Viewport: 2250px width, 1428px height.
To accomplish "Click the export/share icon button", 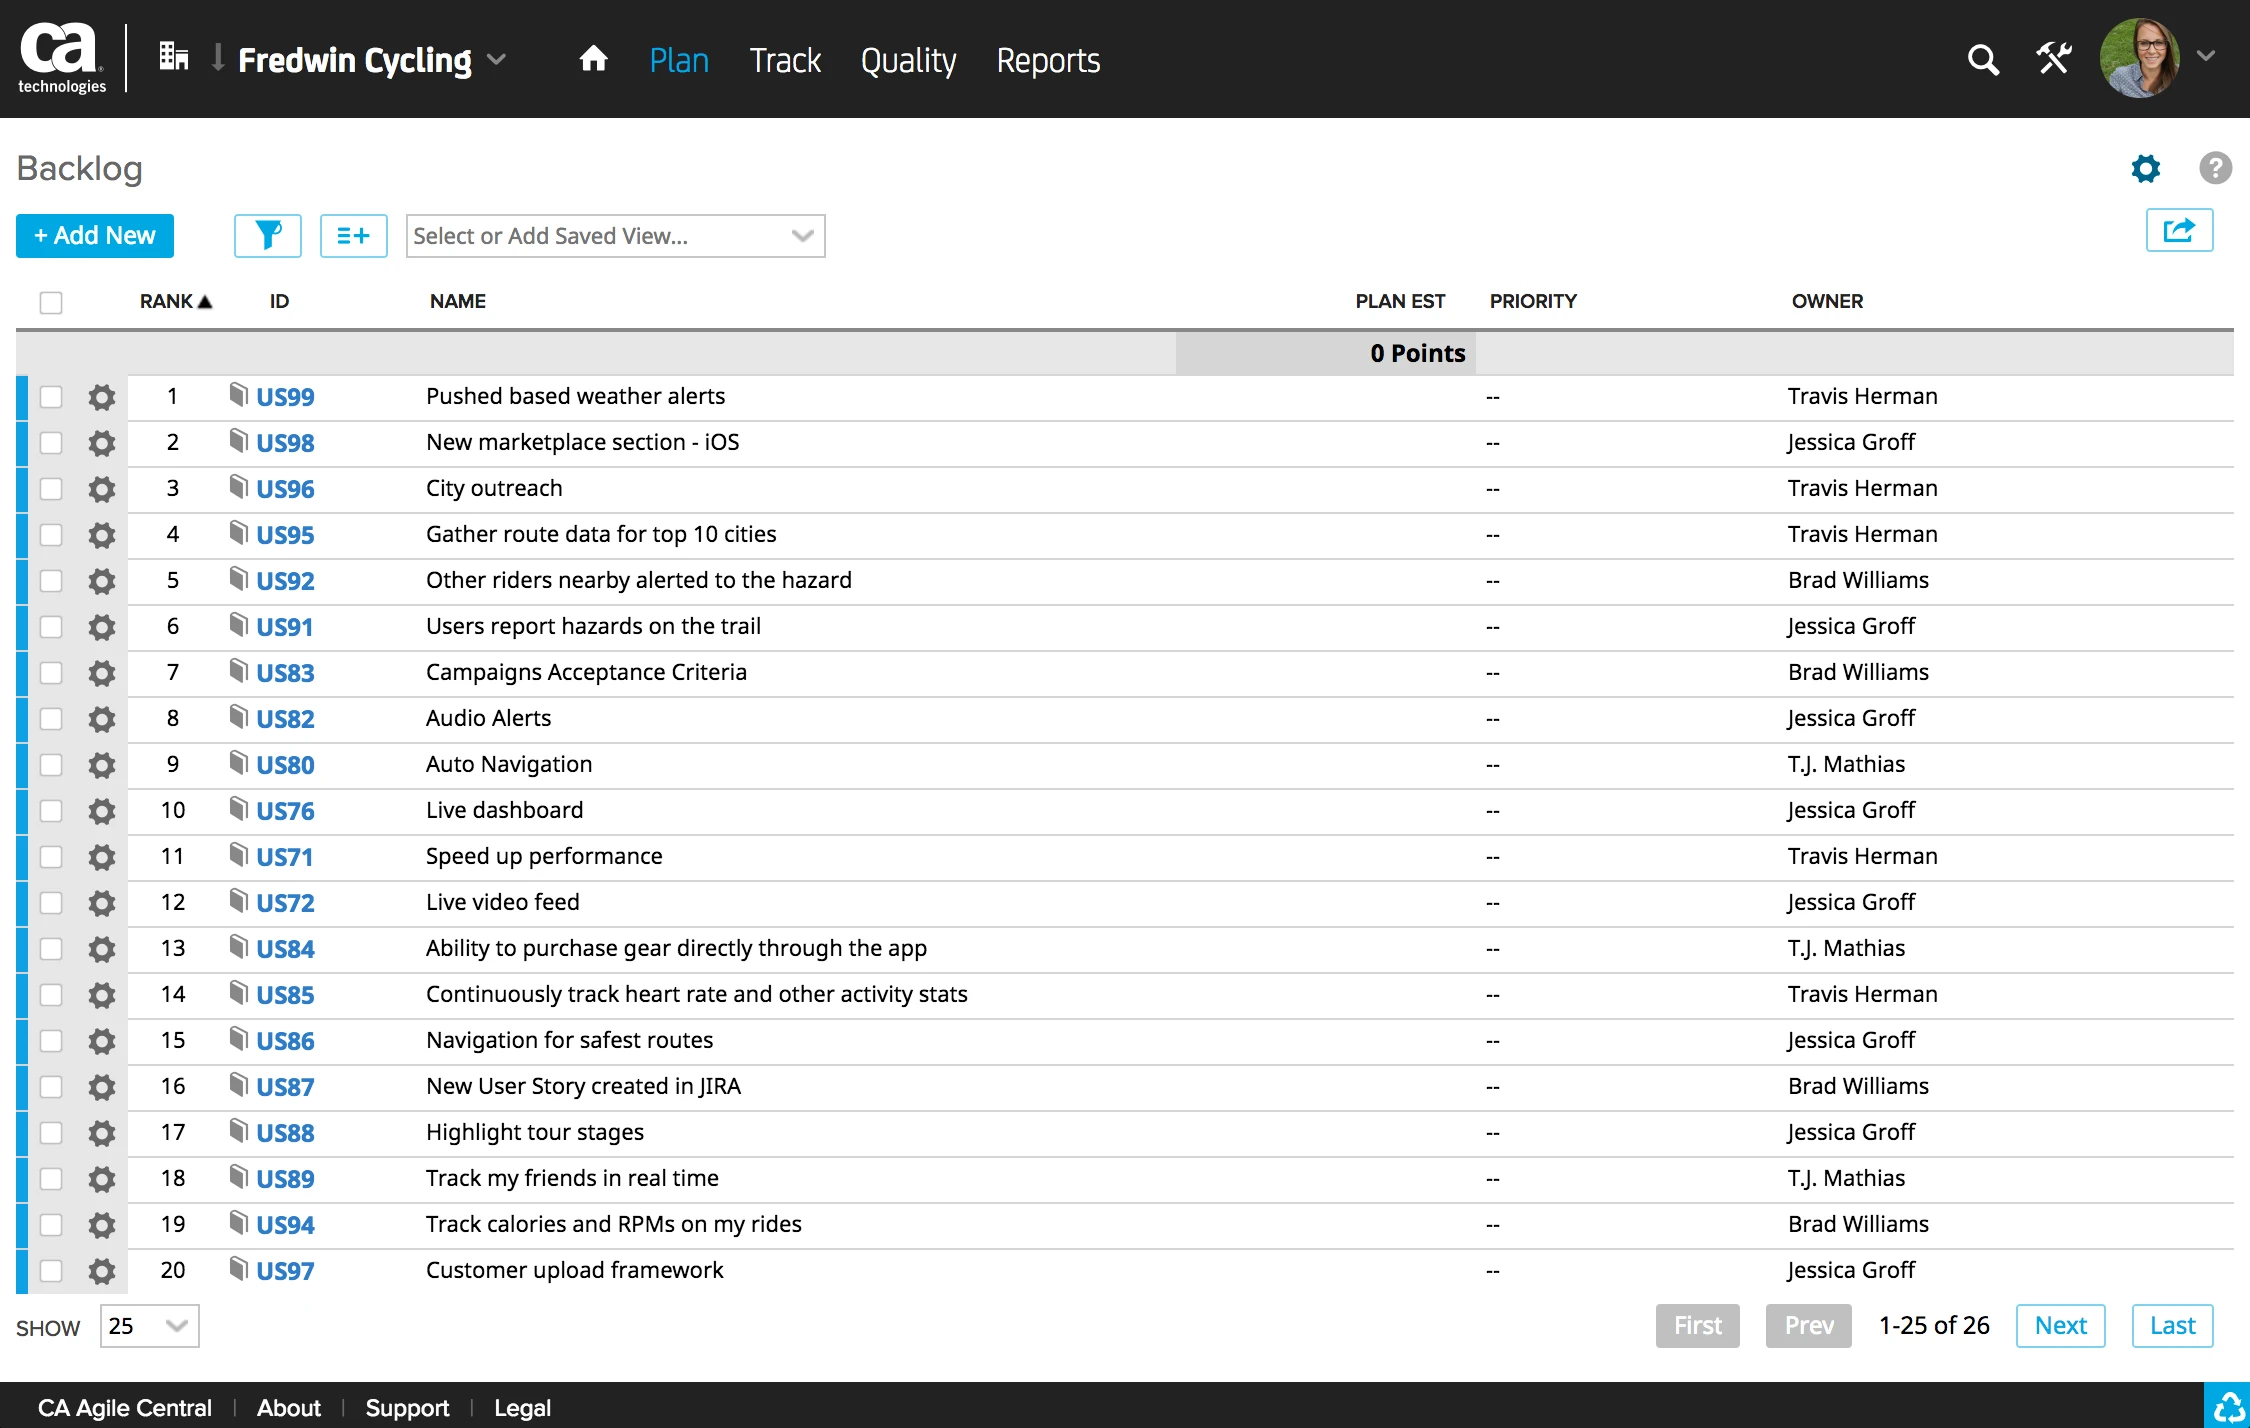I will (2179, 231).
